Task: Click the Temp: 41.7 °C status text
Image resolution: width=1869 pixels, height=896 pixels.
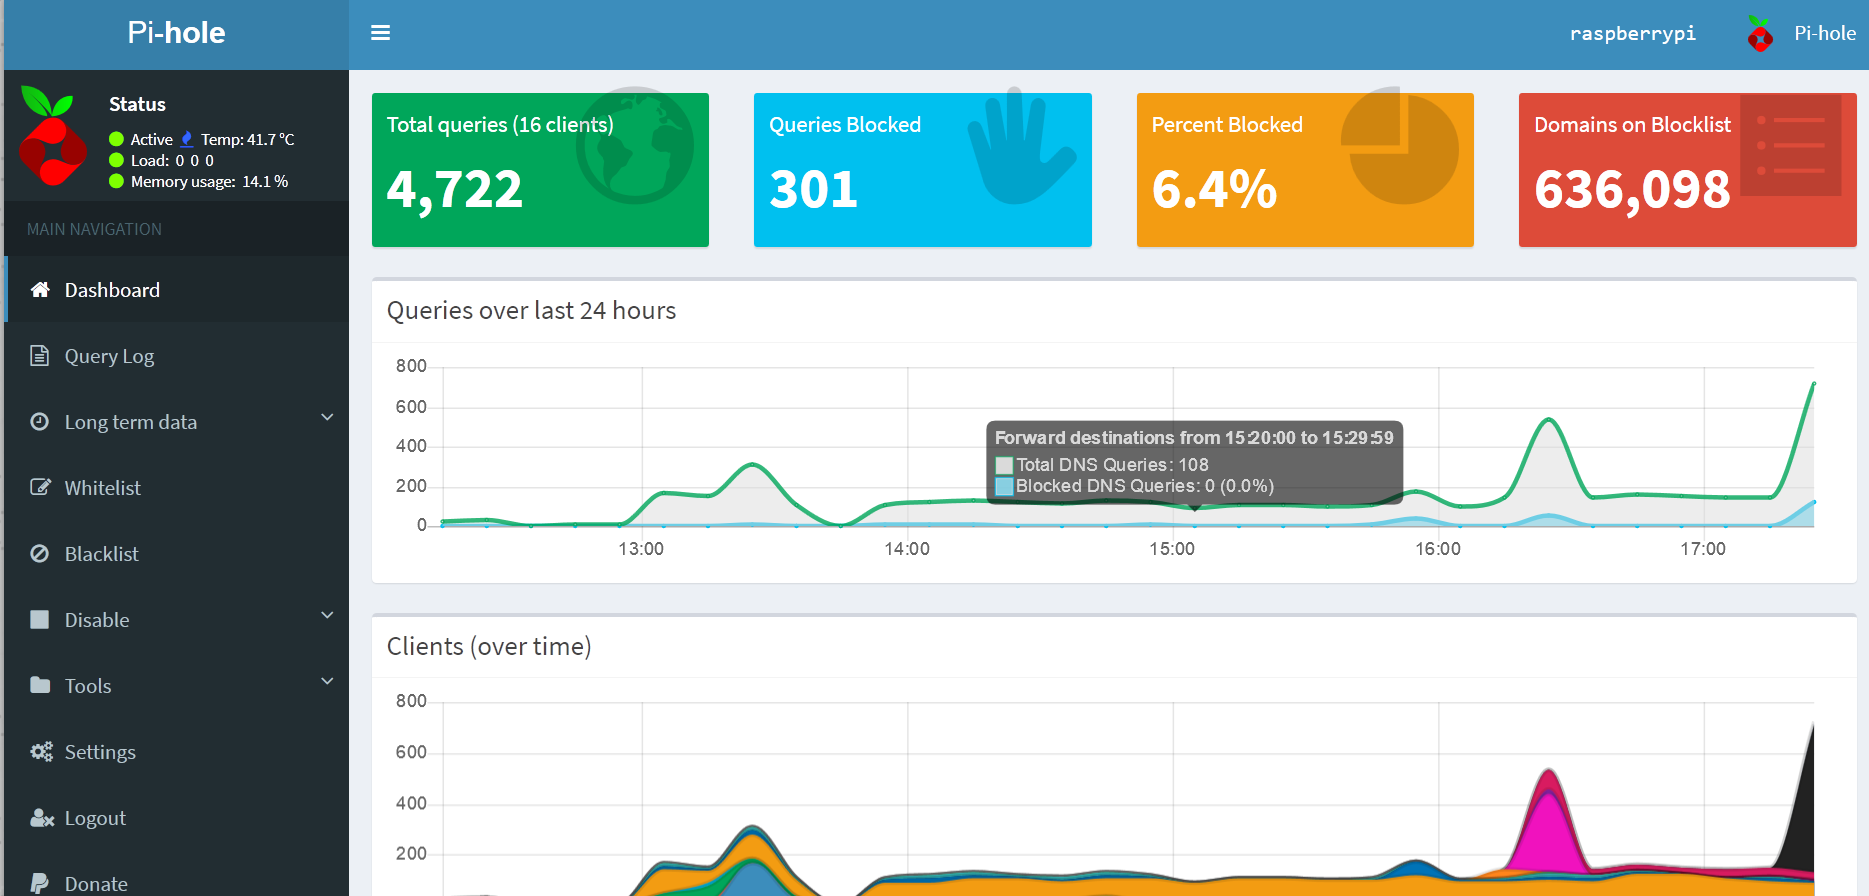Action: point(248,139)
